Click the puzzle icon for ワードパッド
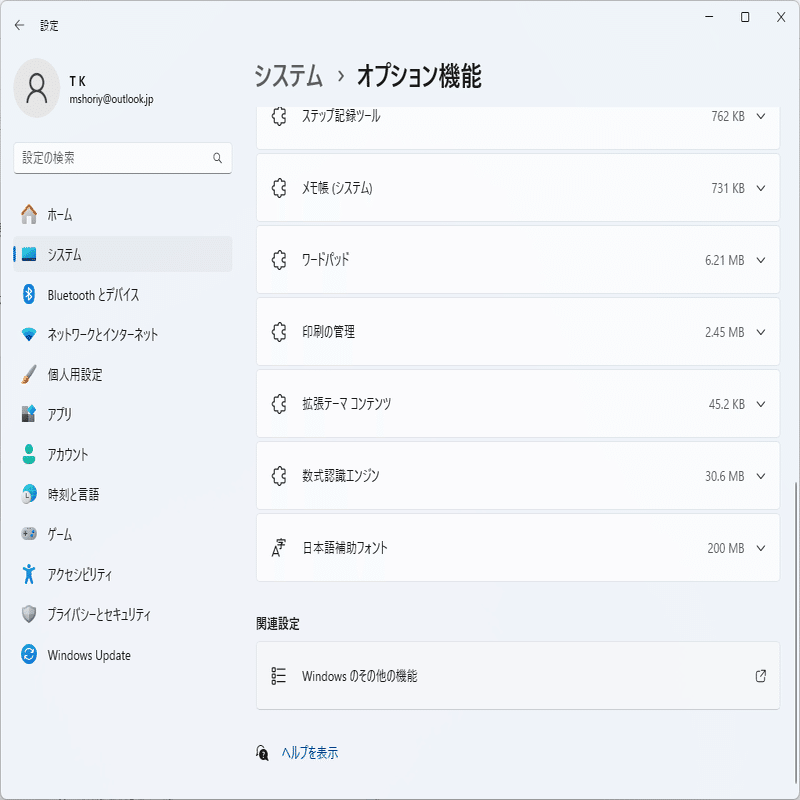 [x=279, y=260]
